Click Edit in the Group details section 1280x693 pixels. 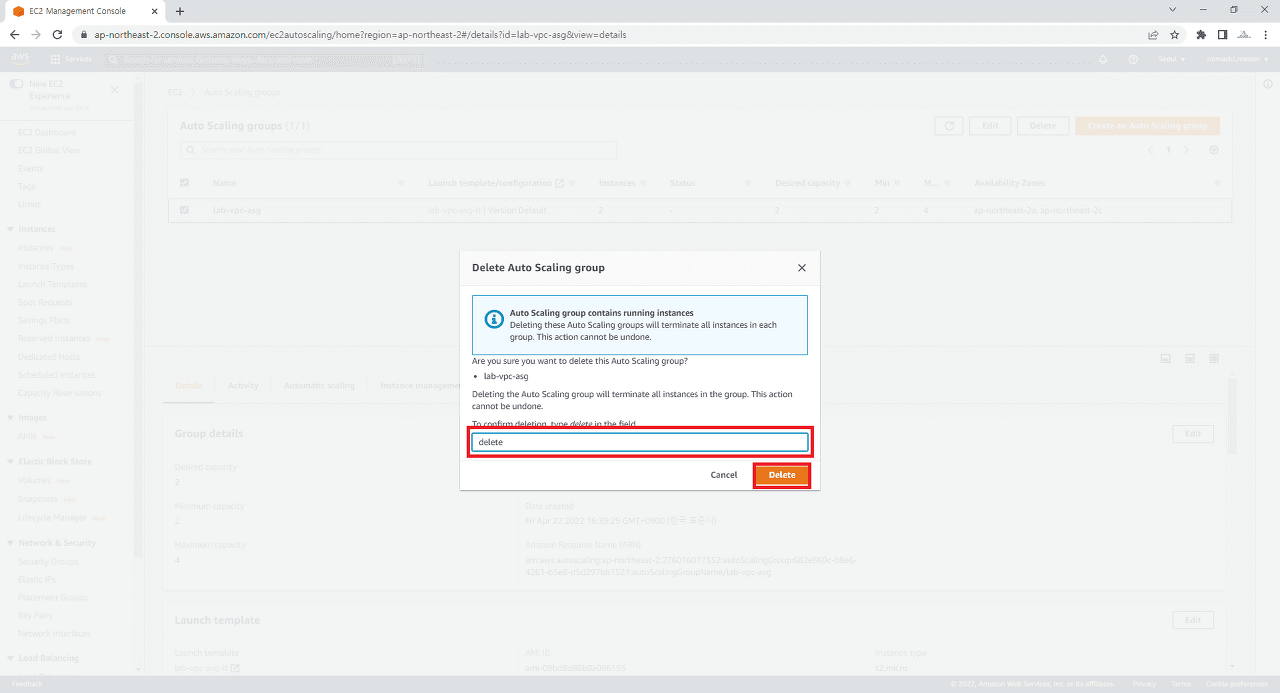(x=1193, y=434)
